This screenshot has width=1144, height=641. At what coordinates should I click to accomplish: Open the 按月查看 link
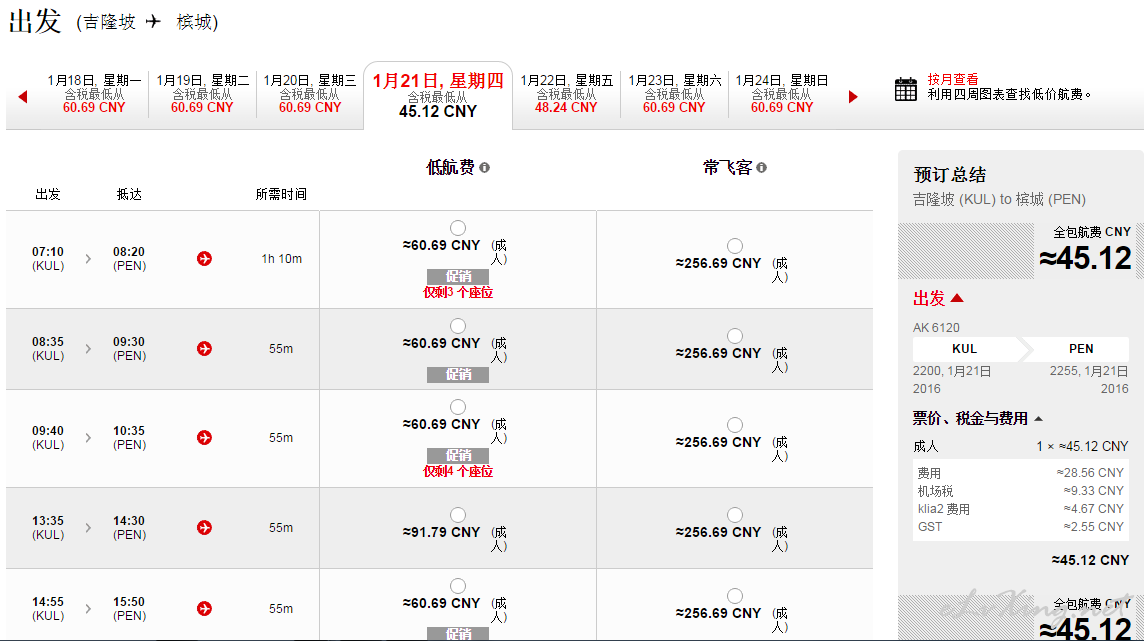pos(953,79)
